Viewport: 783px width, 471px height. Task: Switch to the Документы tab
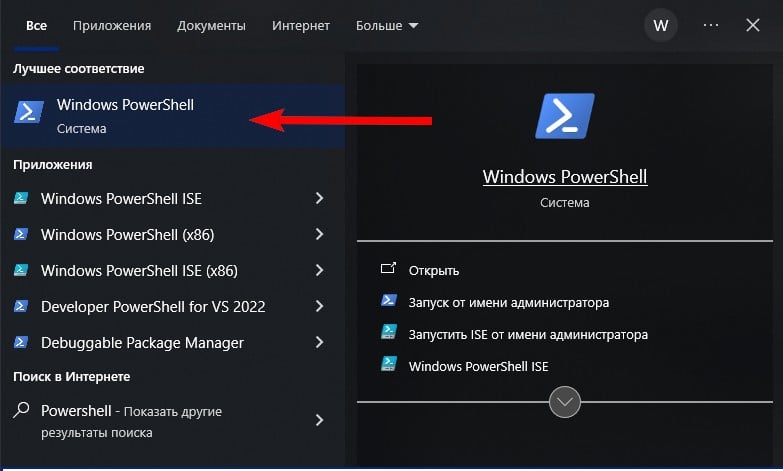tap(211, 26)
